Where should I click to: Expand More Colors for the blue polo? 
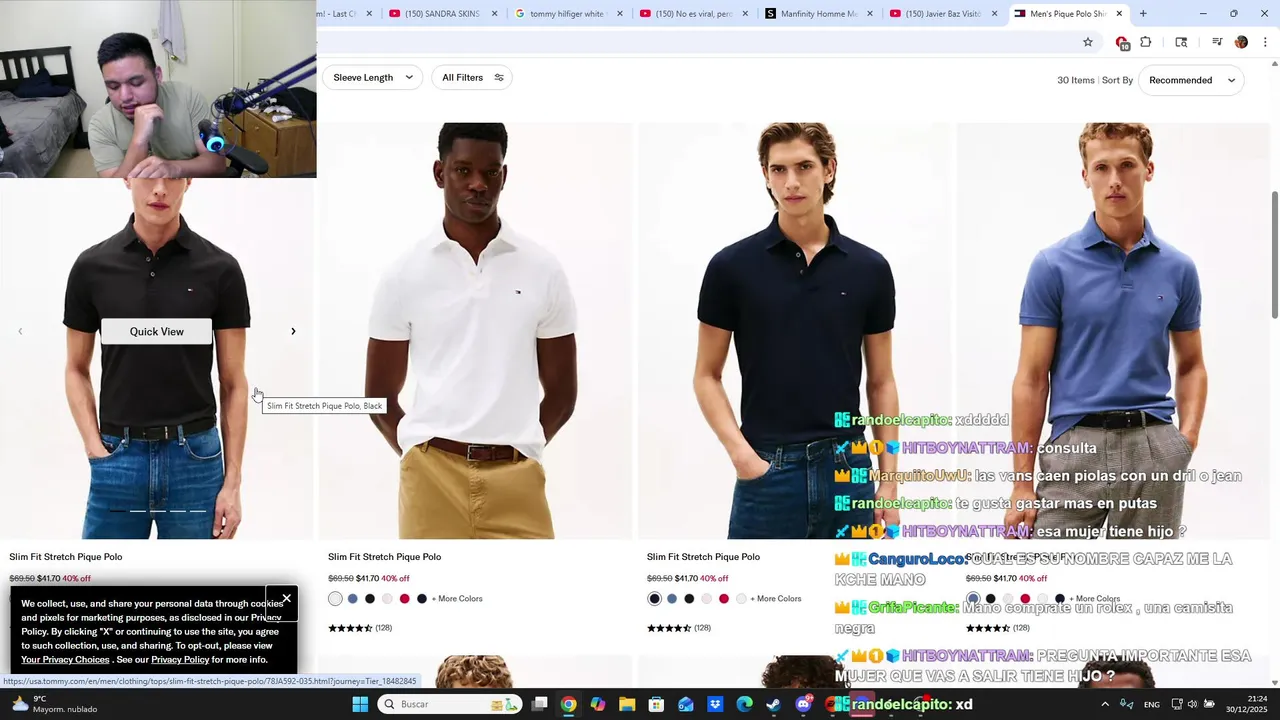coord(1094,599)
